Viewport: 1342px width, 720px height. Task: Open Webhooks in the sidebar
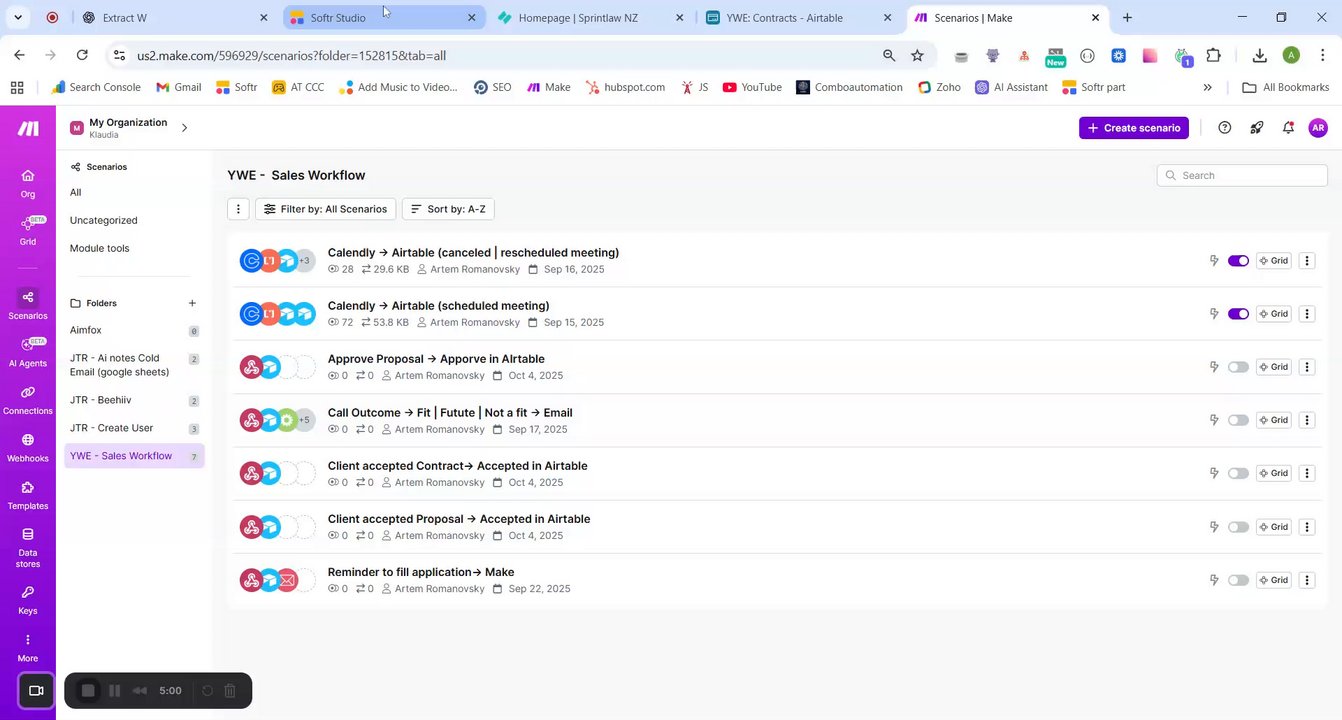click(28, 448)
